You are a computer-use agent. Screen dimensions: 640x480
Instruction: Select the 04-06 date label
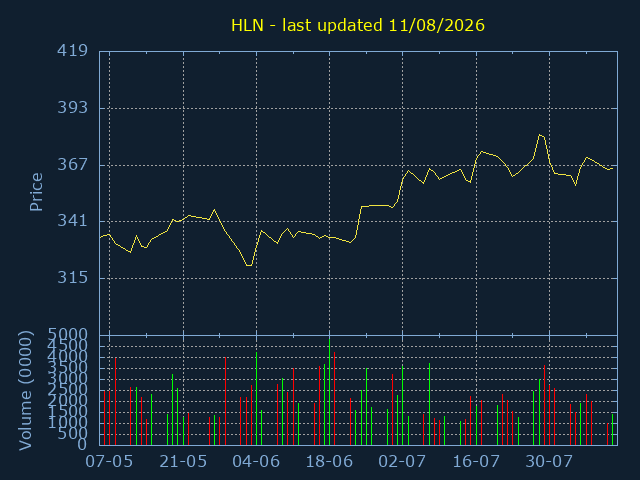coord(256,462)
